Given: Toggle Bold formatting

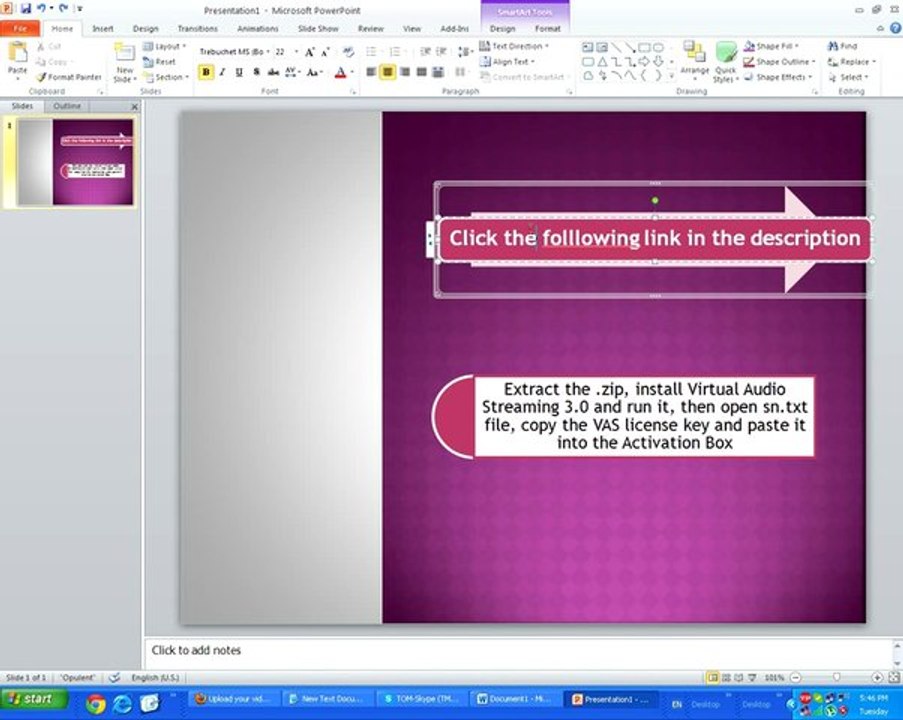Looking at the screenshot, I should coord(206,72).
